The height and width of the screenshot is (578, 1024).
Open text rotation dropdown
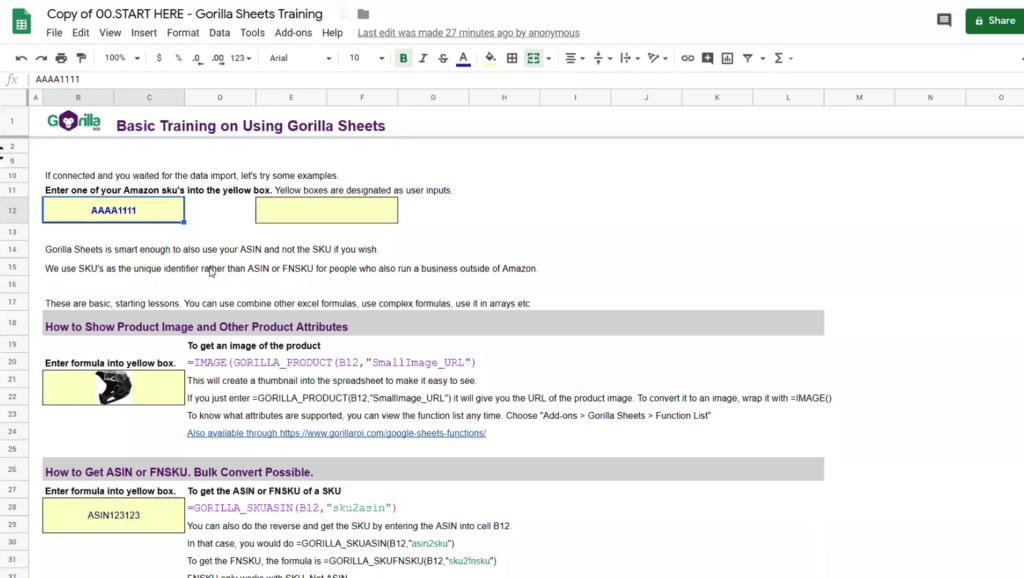657,58
